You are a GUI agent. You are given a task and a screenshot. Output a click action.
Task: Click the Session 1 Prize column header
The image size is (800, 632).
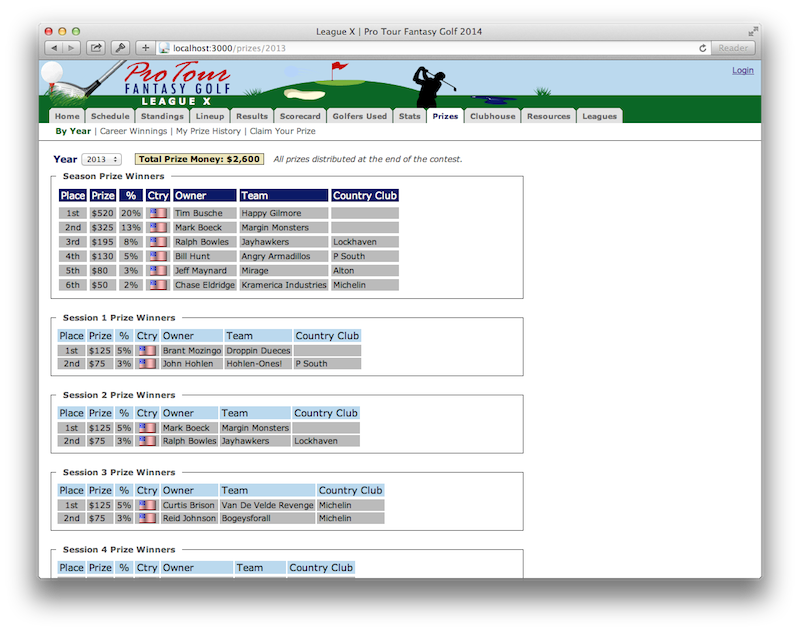[100, 336]
